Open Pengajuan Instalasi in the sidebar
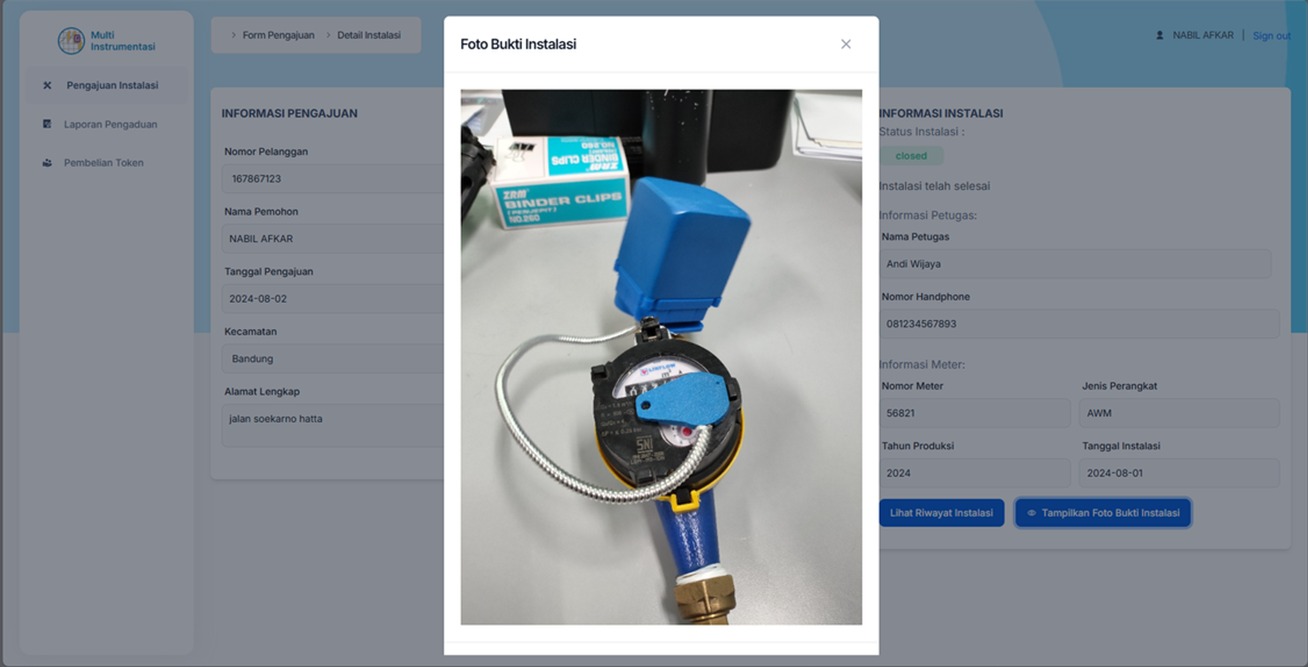Image resolution: width=1308 pixels, height=667 pixels. (x=112, y=86)
